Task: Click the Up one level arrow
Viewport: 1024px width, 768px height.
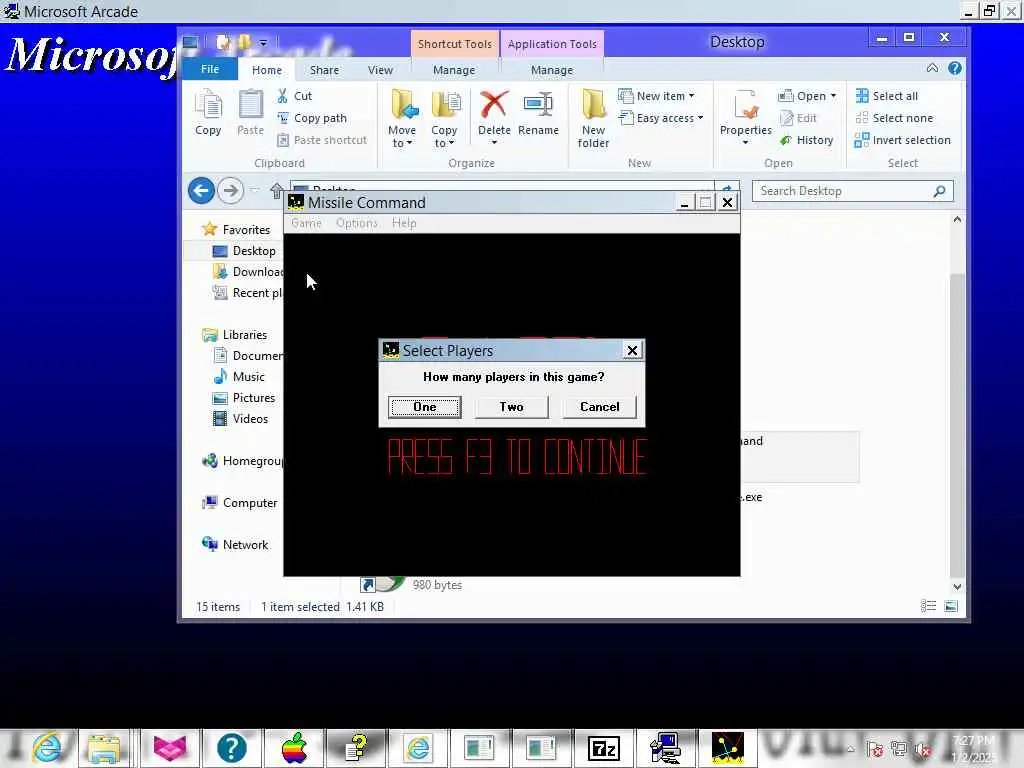Action: pyautogui.click(x=276, y=191)
